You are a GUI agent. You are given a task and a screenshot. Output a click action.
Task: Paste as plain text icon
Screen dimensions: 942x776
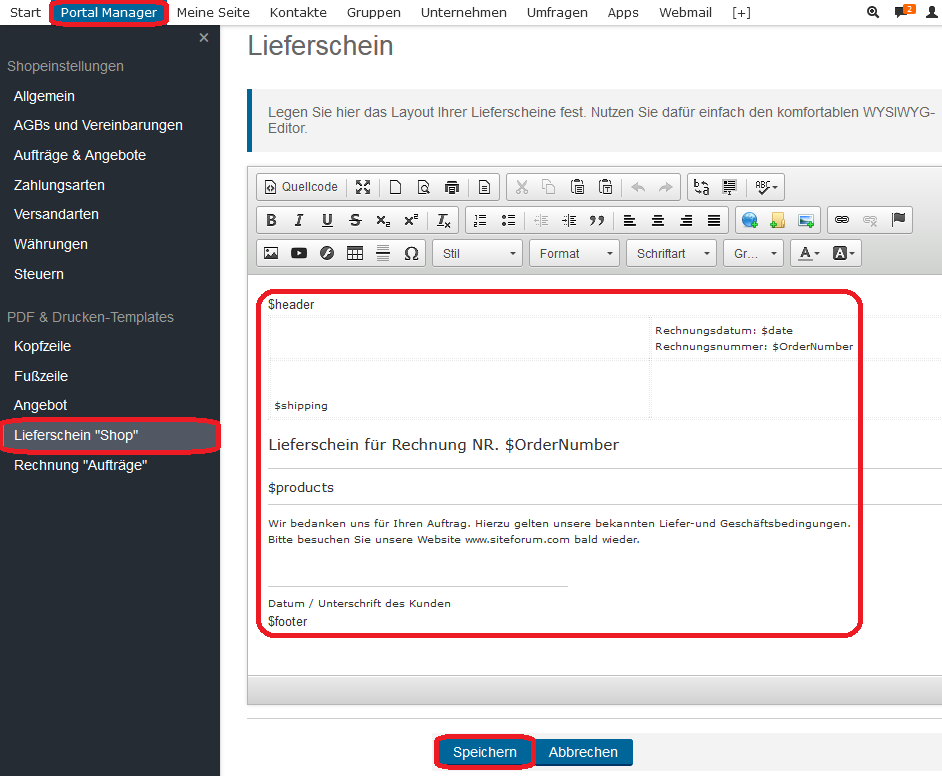click(x=606, y=187)
